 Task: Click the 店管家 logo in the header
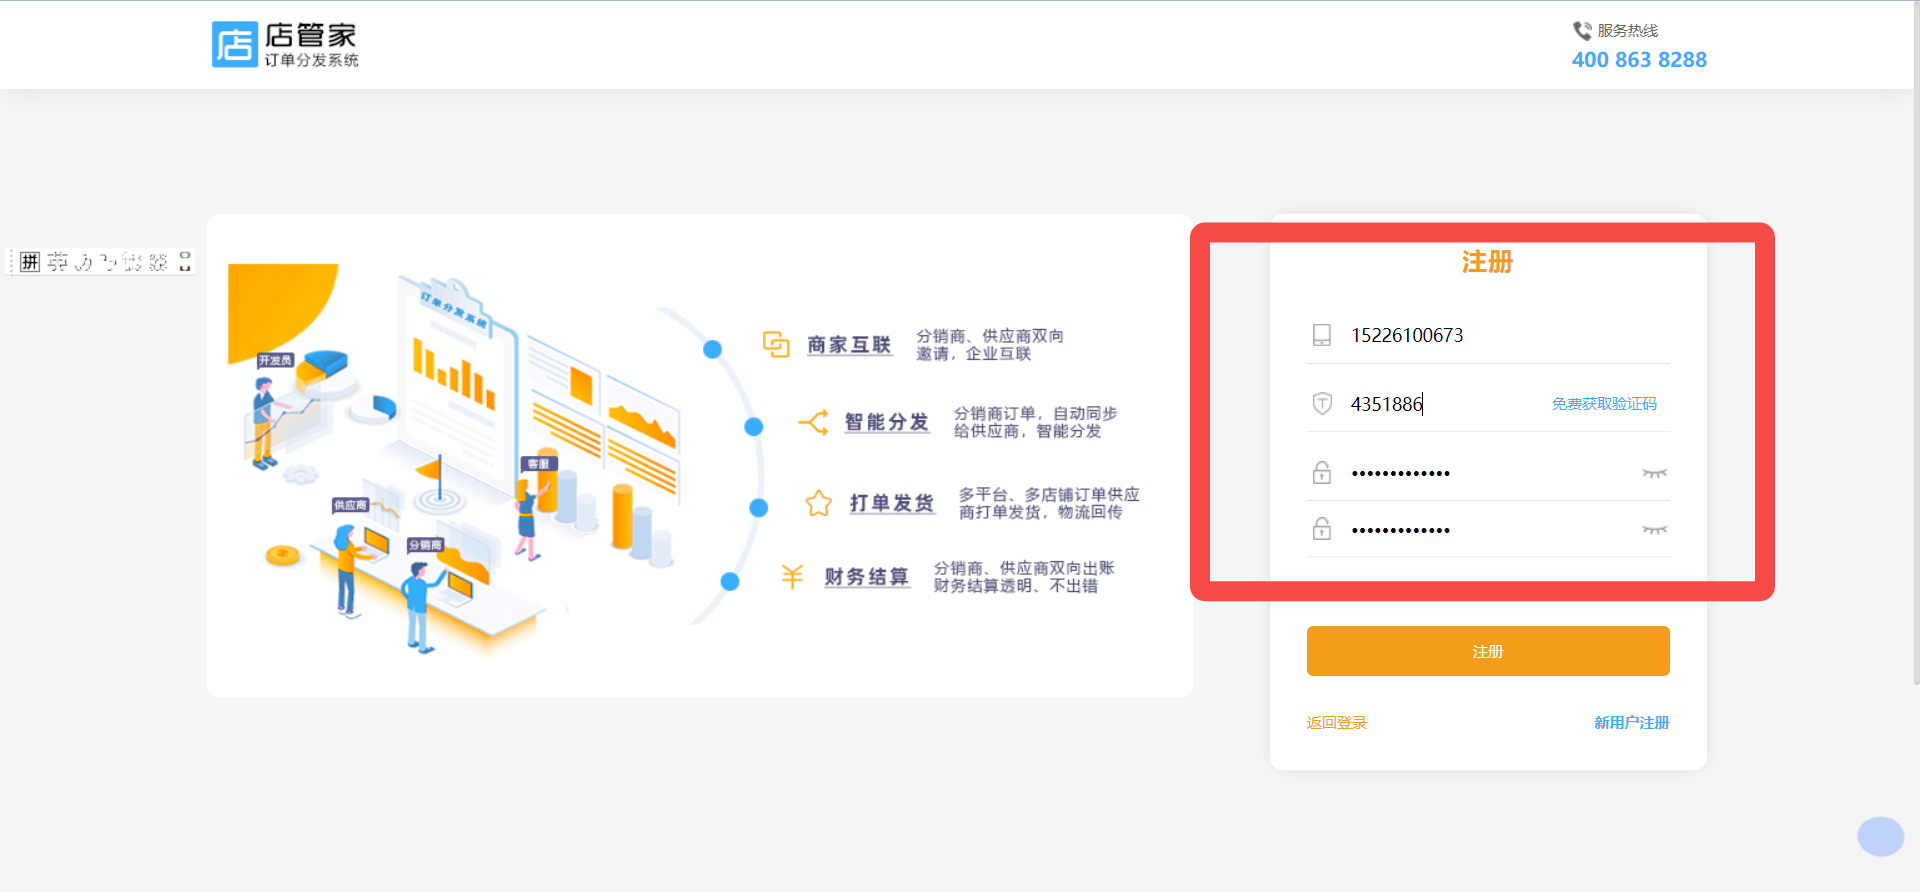284,45
